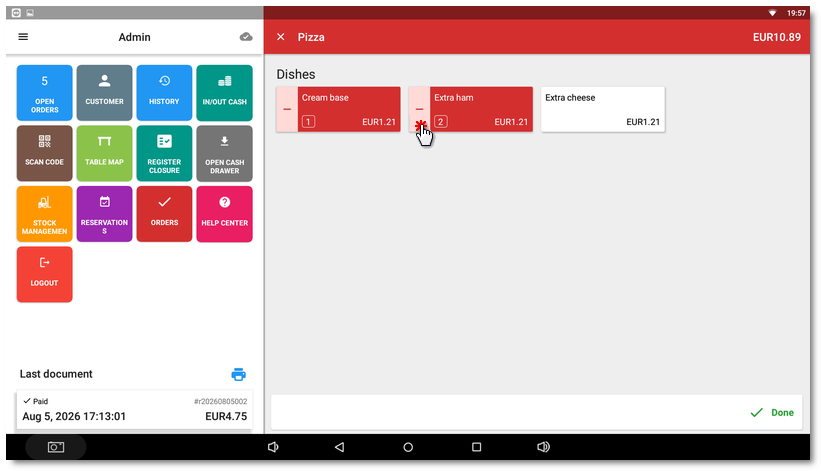Launch Scan Code tile
This screenshot has width=821, height=471.
pos(45,153)
